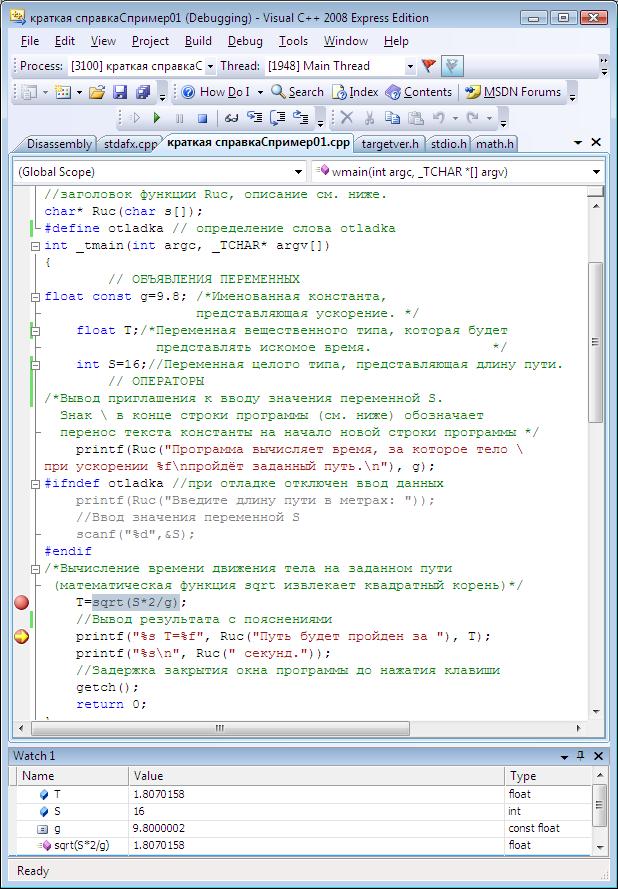Image resolution: width=618 pixels, height=889 pixels.
Task: Click the Step Over icon
Action: tap(277, 118)
